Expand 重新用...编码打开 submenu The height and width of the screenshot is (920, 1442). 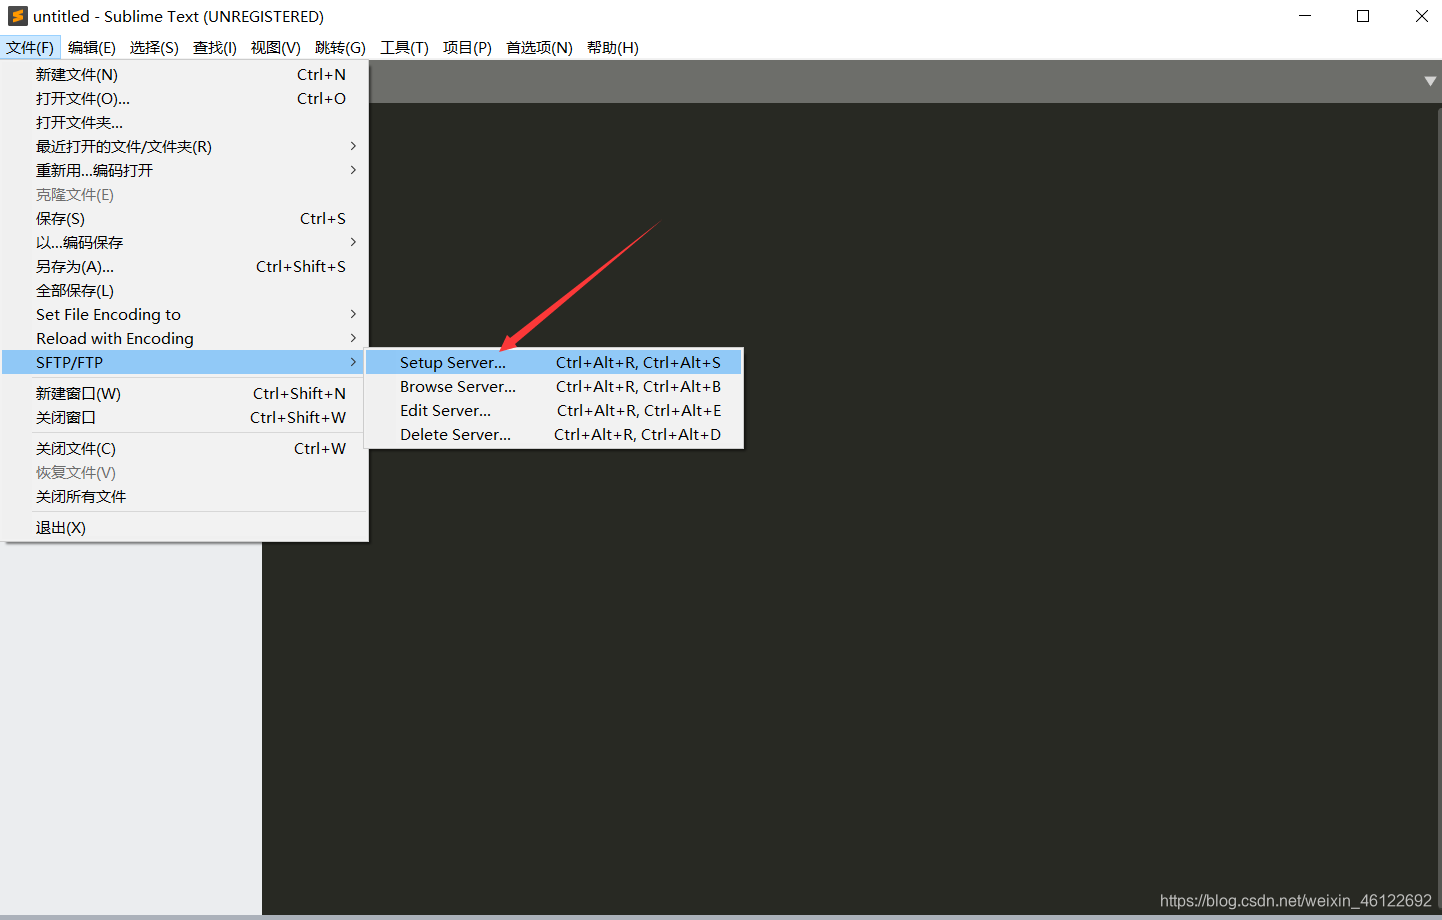pyautogui.click(x=185, y=171)
